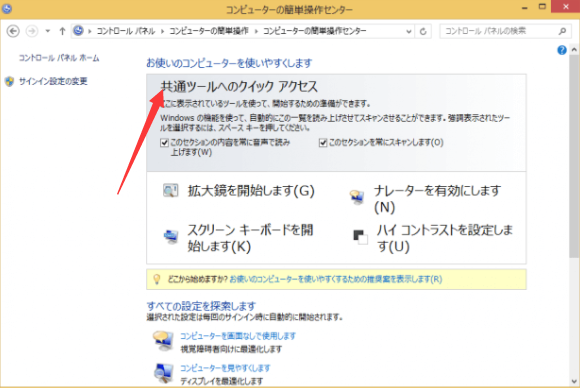This screenshot has height=388, width=580.
Task: Open コンピューターを見やすくします link
Action: (225, 368)
